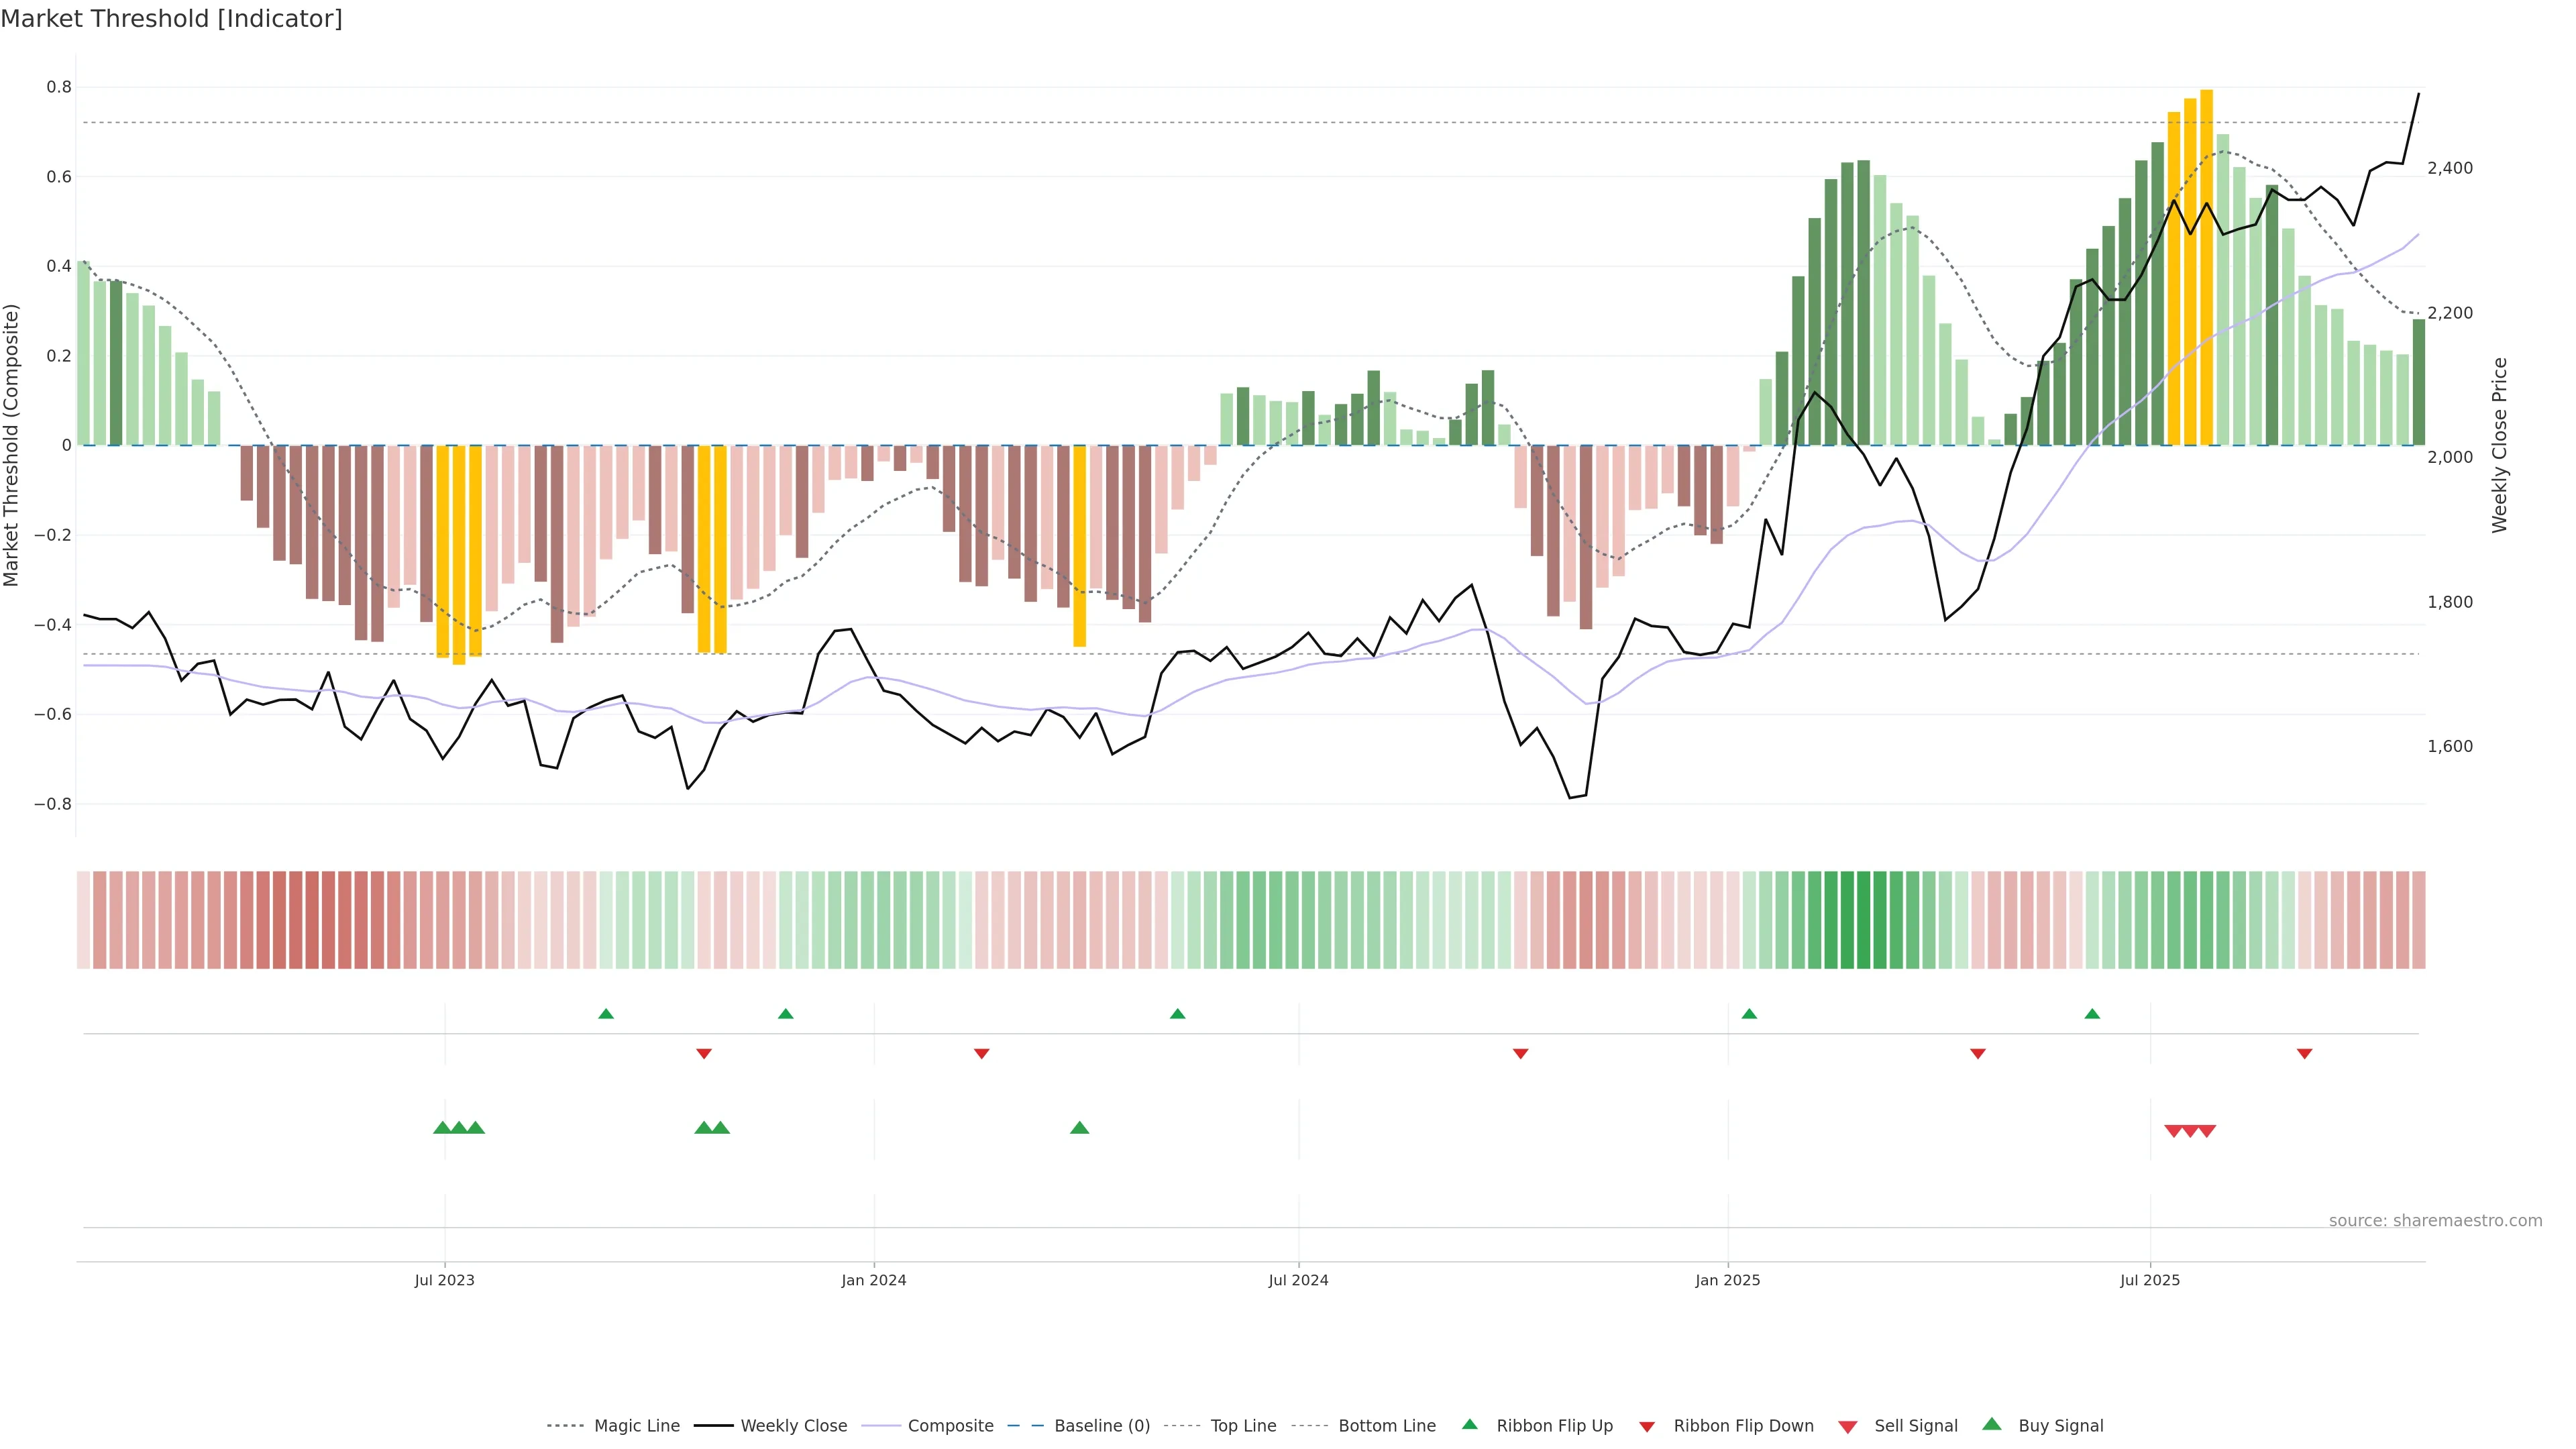Click the Ribbon Flip Up legend triangle
Viewport: 2576px width, 1449px height.
[x=1469, y=1424]
